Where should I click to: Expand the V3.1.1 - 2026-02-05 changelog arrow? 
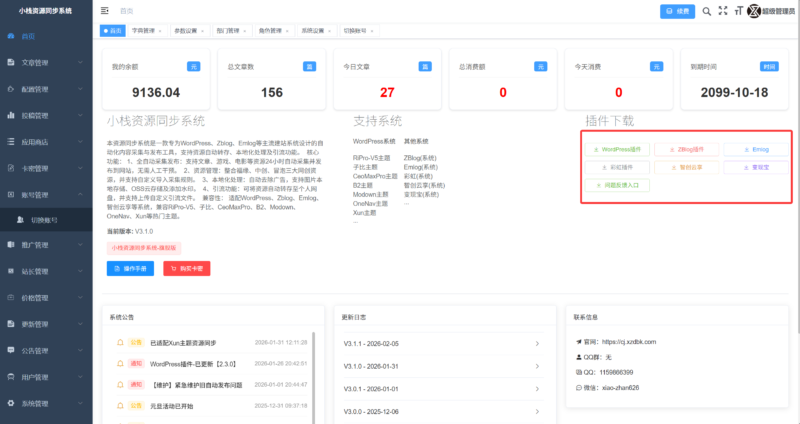pos(537,343)
